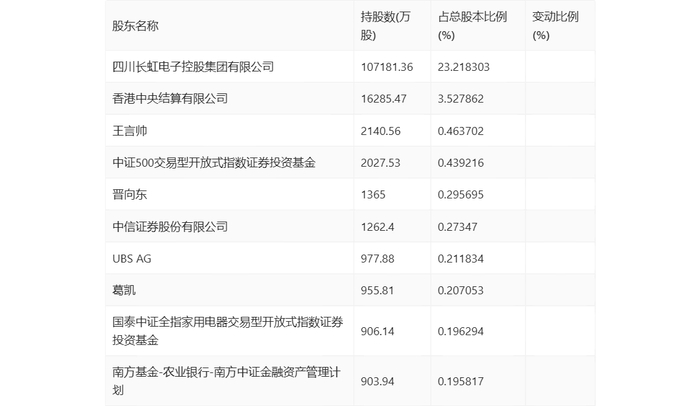Click 中证500交易型开放式指数证券投资基金 row name
This screenshot has height=406, width=700.
(214, 163)
